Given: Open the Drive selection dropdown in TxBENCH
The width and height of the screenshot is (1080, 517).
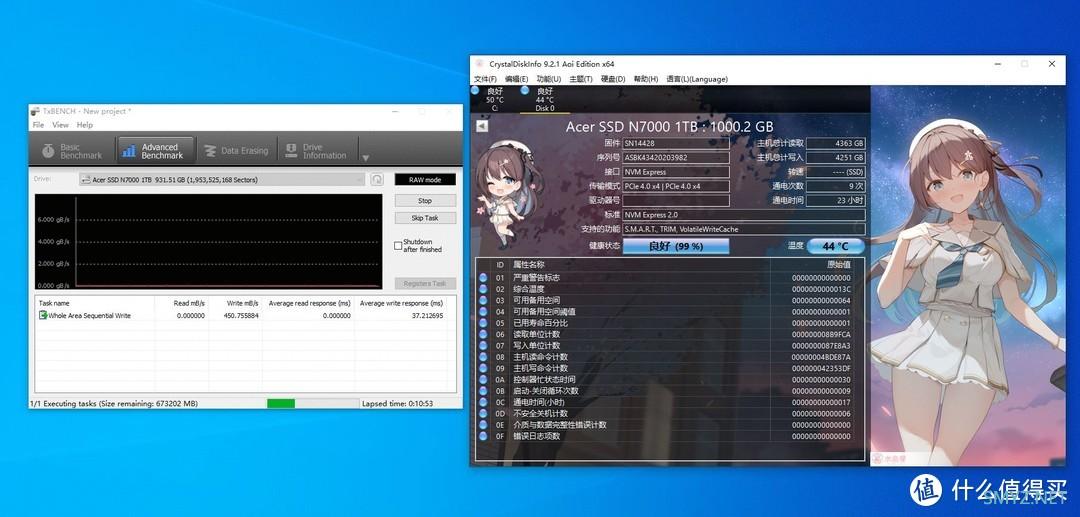Looking at the screenshot, I should [222, 180].
